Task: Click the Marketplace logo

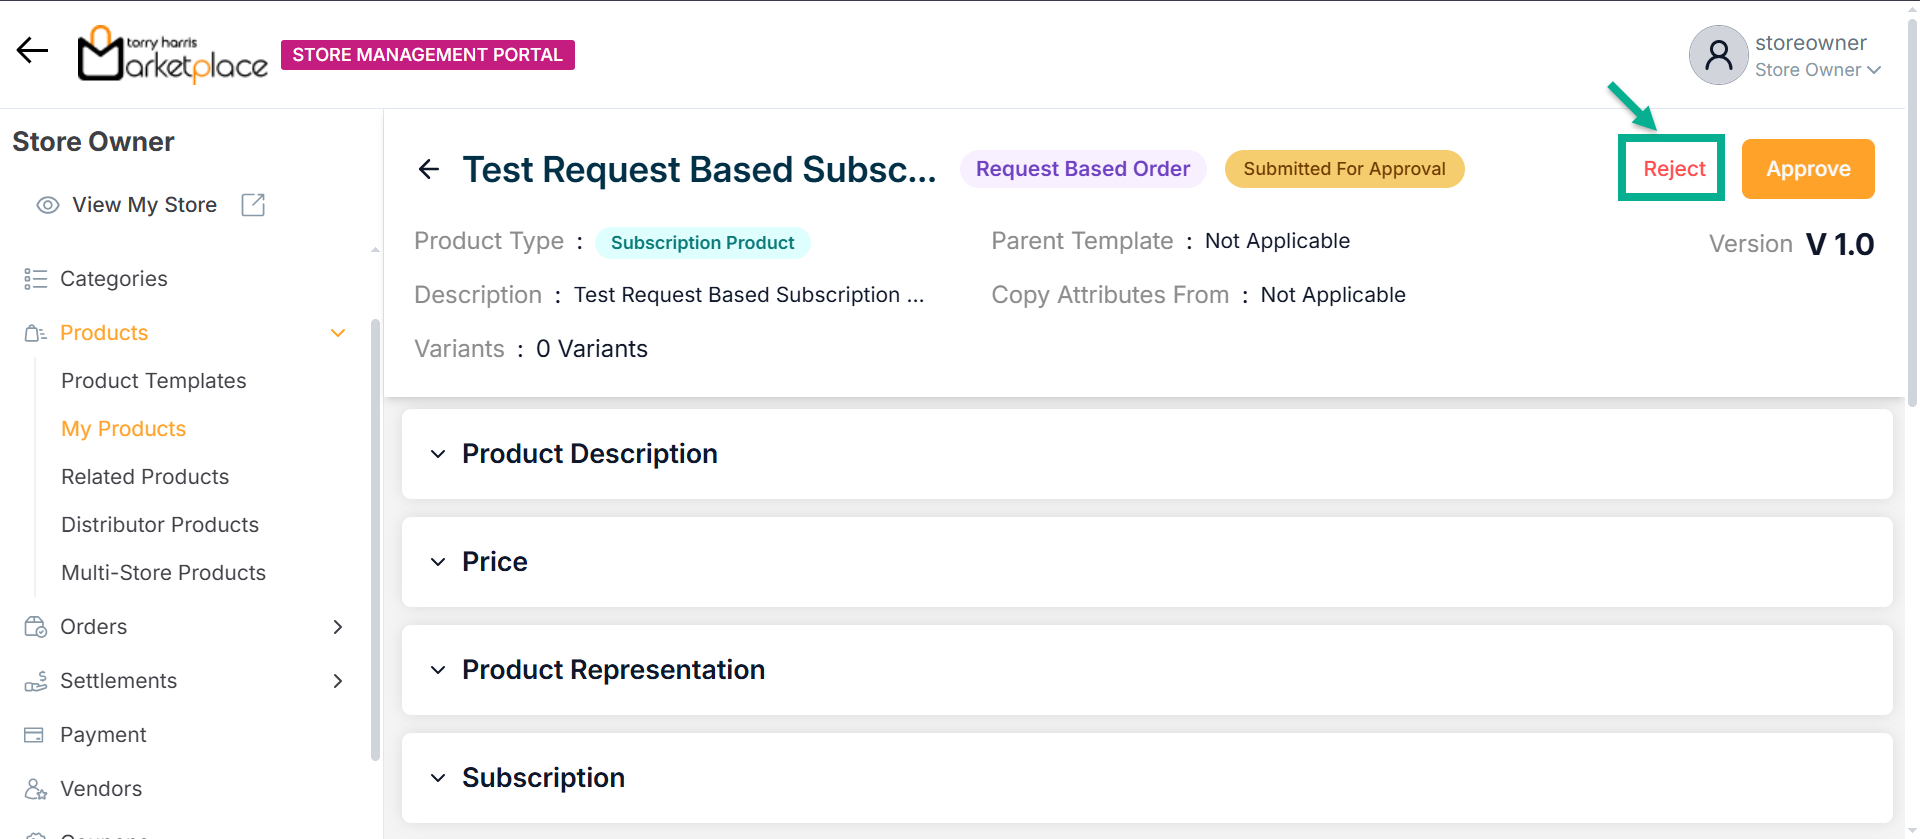Action: (173, 54)
